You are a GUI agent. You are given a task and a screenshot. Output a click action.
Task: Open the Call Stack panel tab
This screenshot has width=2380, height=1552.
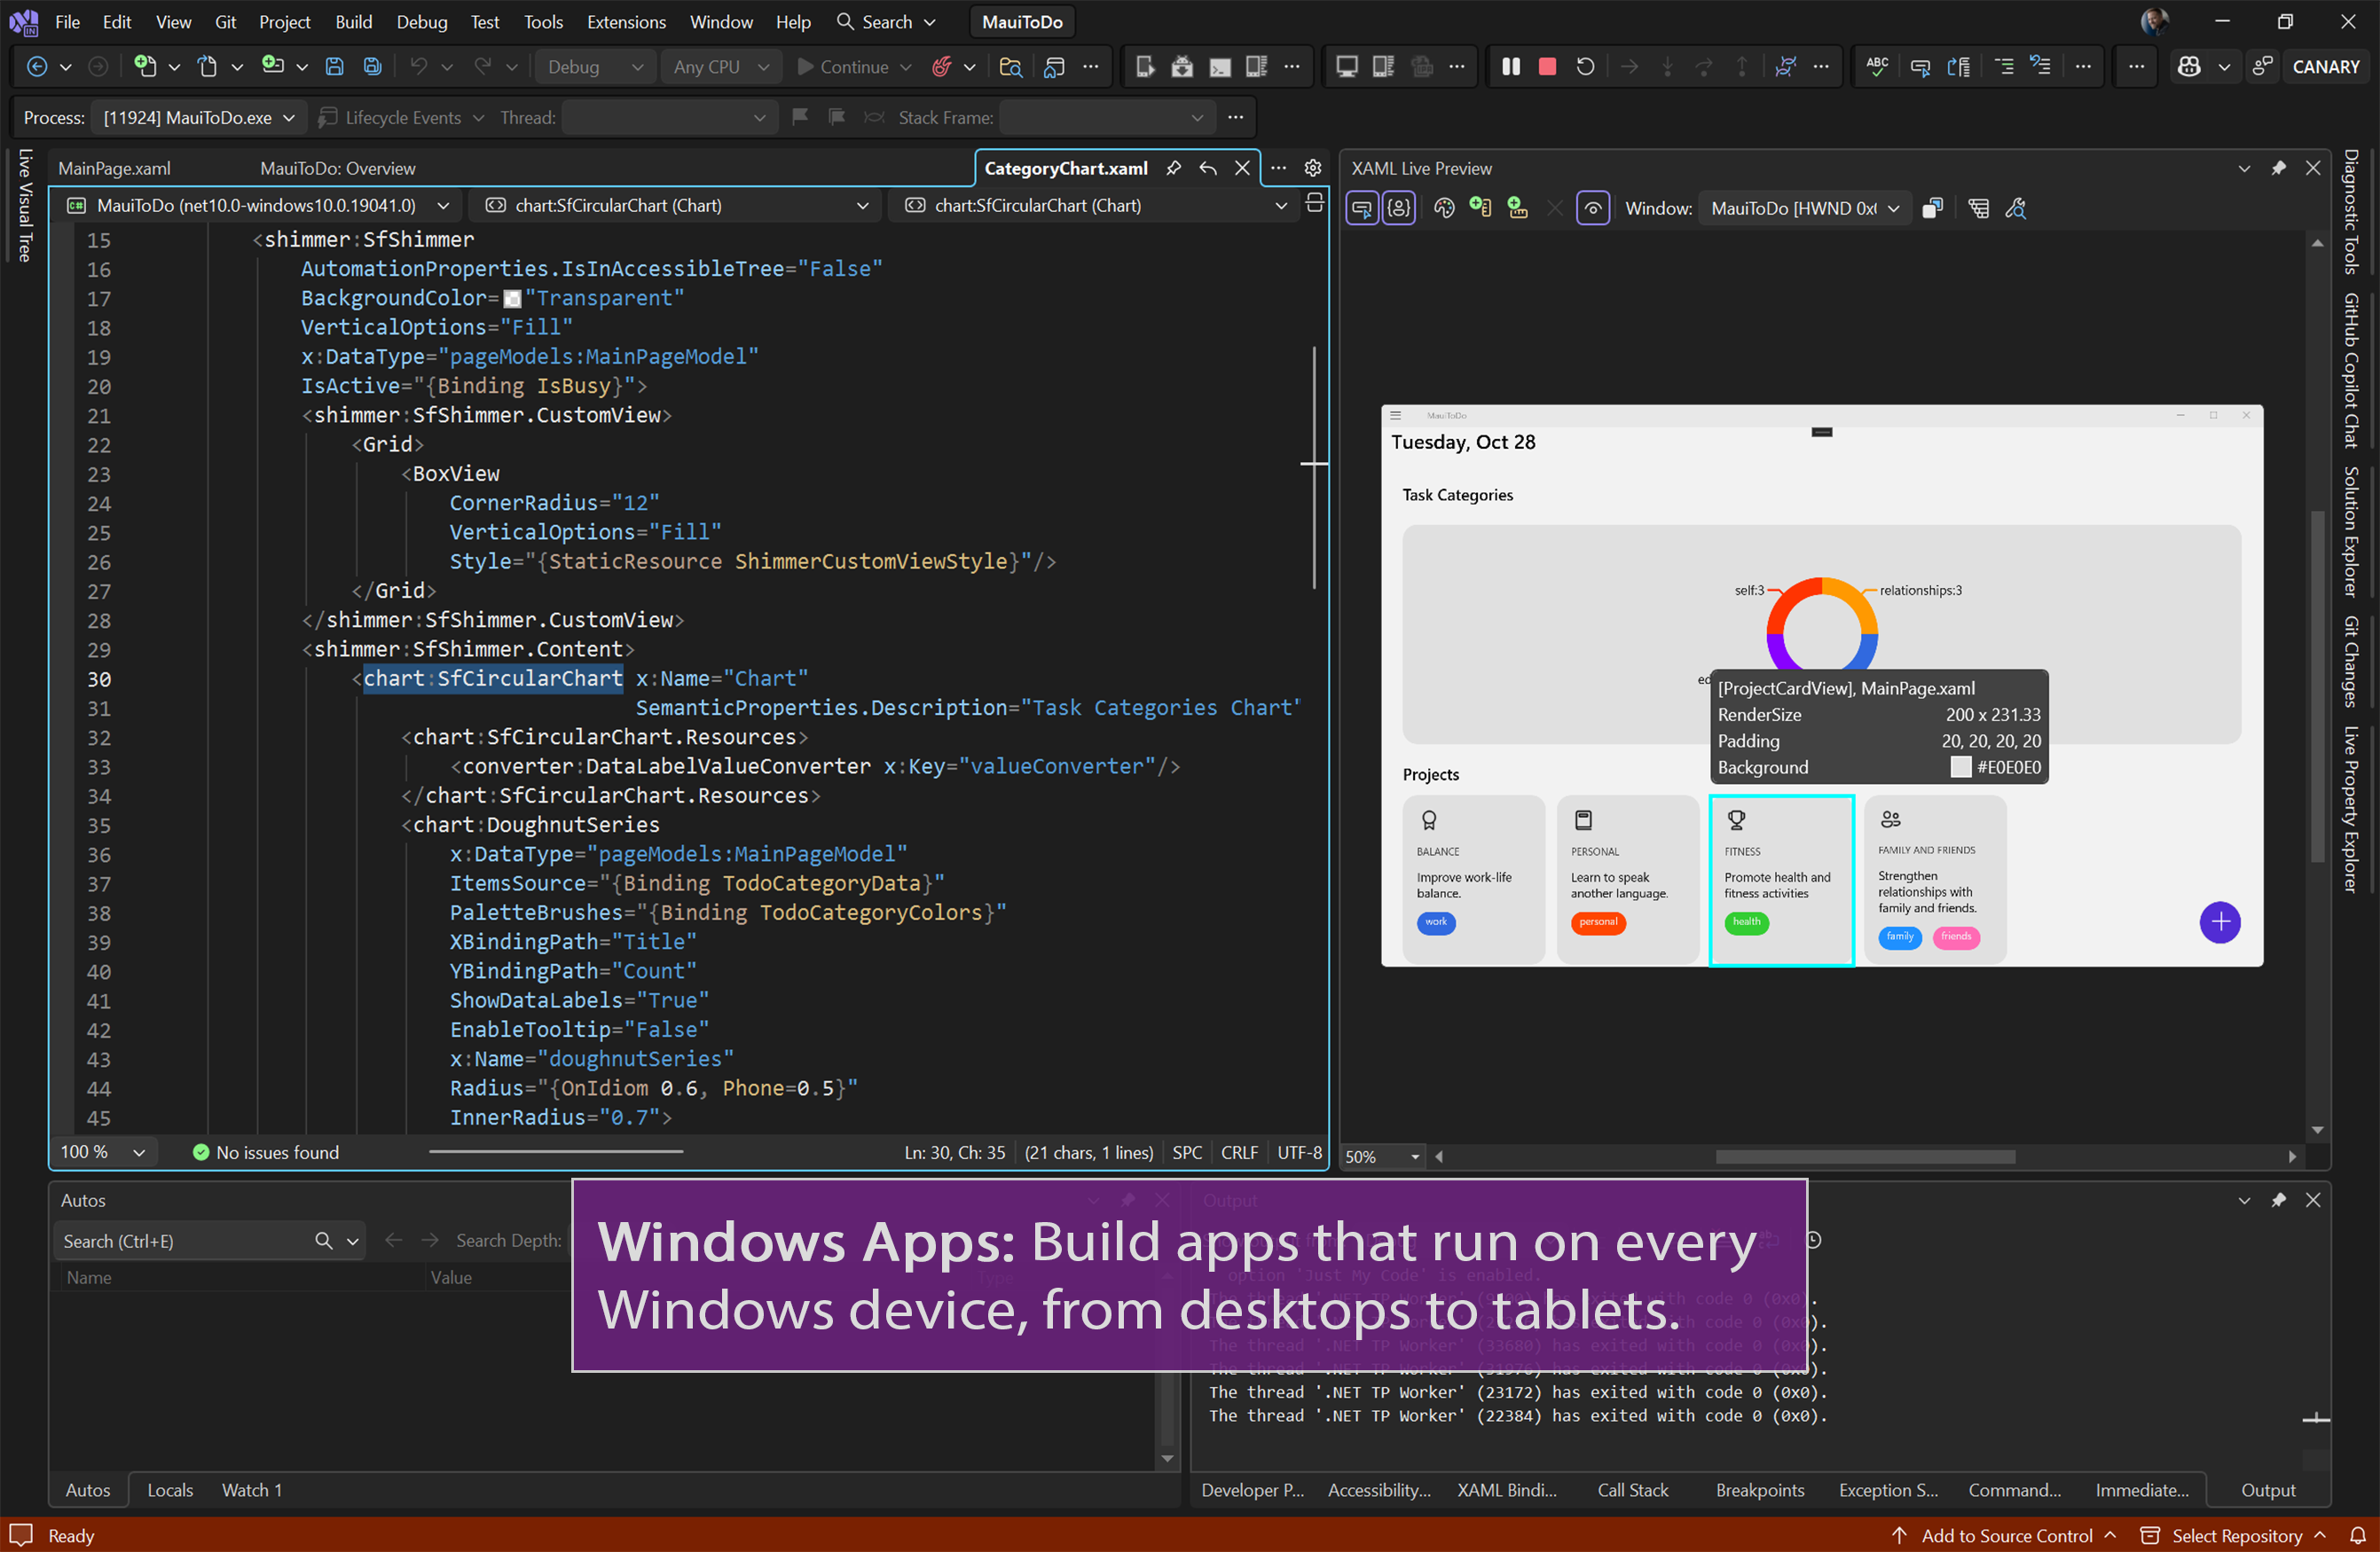point(1632,1489)
